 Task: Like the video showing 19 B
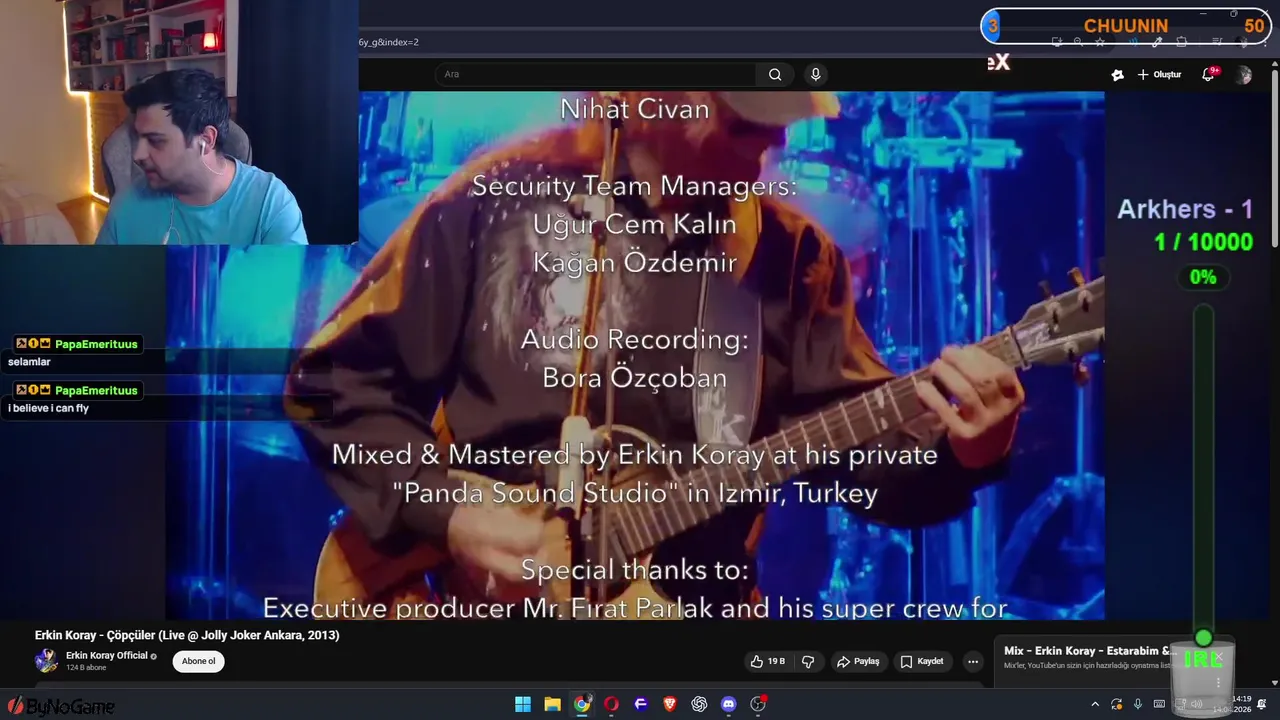pyautogui.click(x=768, y=661)
